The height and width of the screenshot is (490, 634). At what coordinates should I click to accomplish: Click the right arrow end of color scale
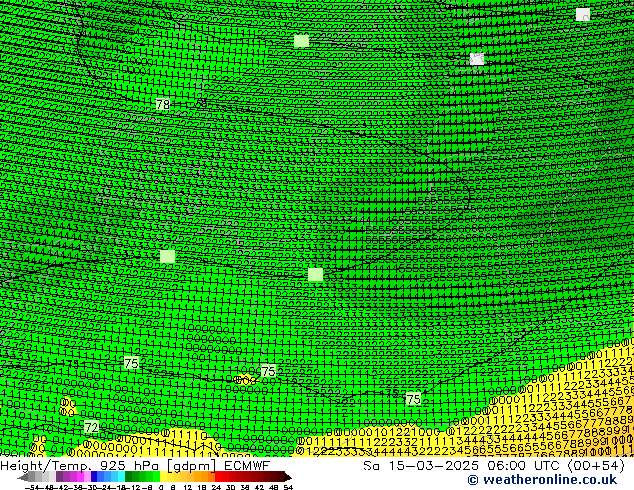(x=288, y=477)
